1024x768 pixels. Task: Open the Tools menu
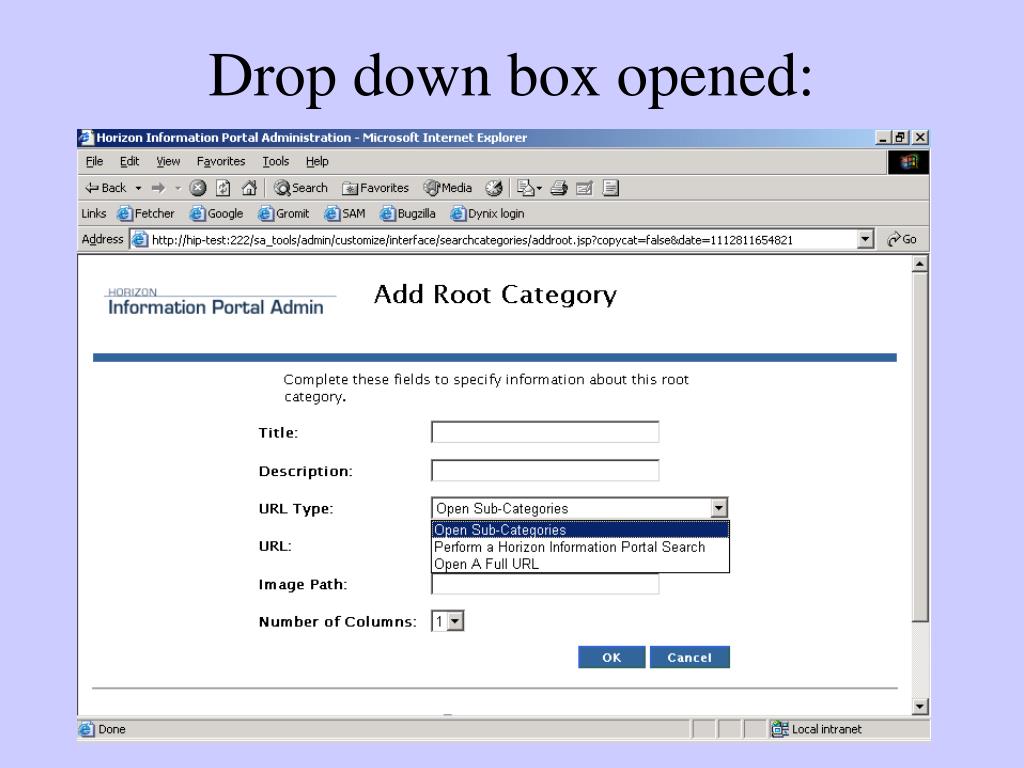276,161
